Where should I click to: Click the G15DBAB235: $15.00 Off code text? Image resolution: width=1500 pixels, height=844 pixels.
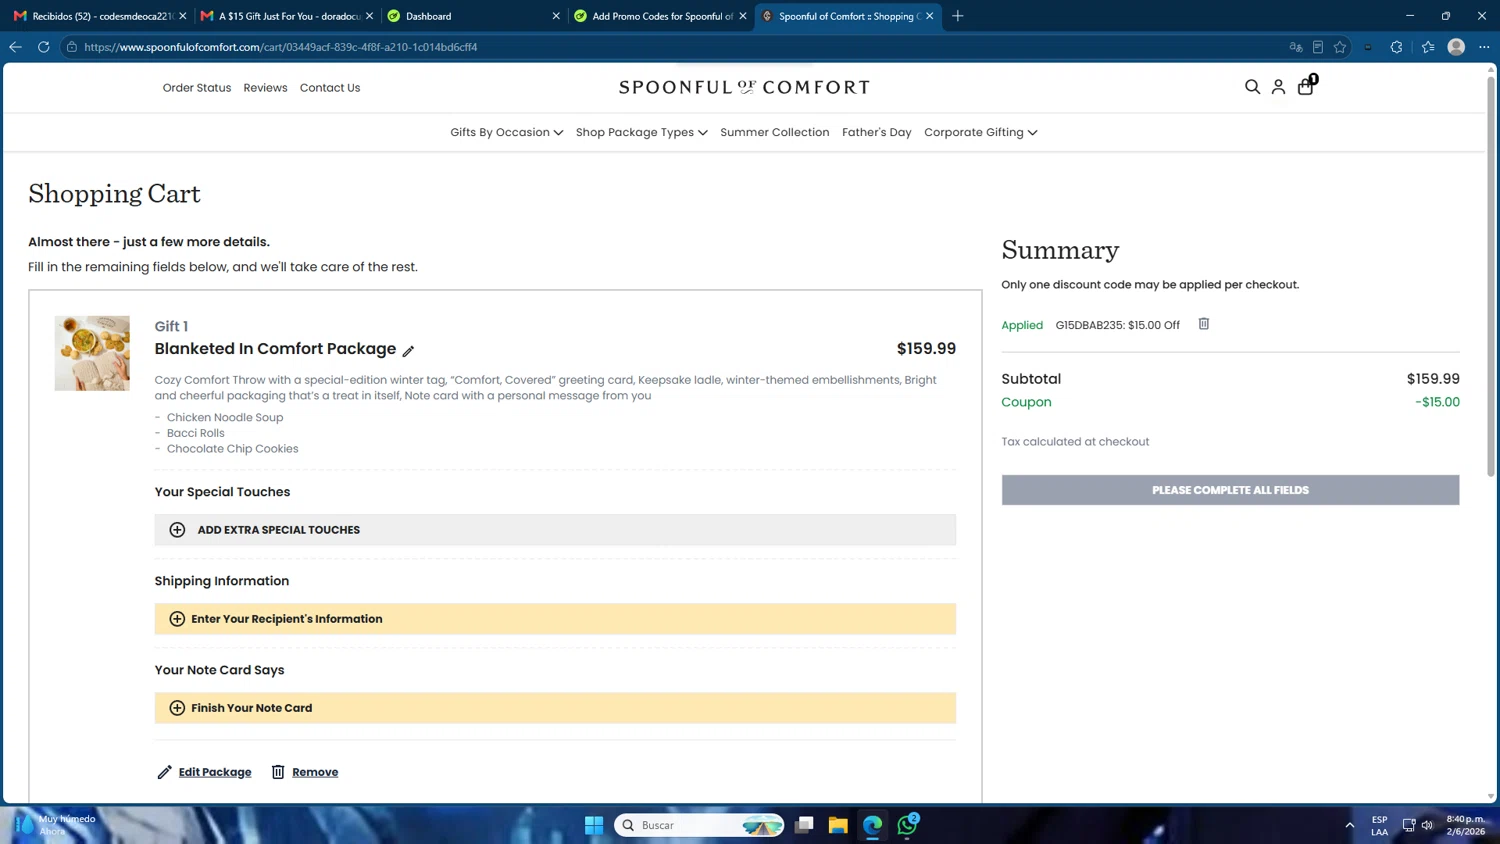[1117, 325]
